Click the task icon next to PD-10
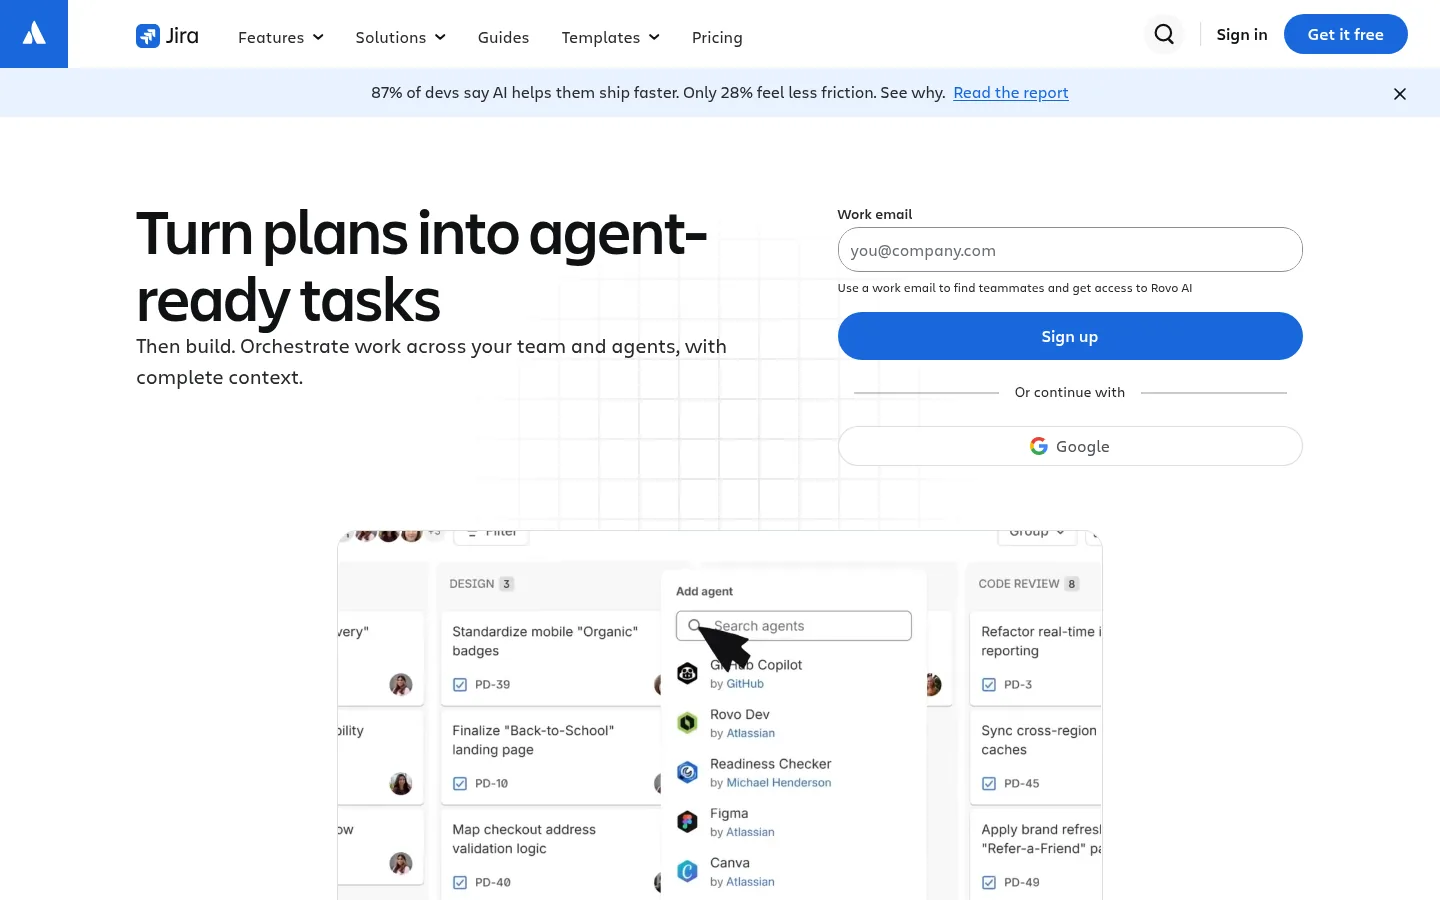Viewport: 1440px width, 900px height. click(460, 784)
